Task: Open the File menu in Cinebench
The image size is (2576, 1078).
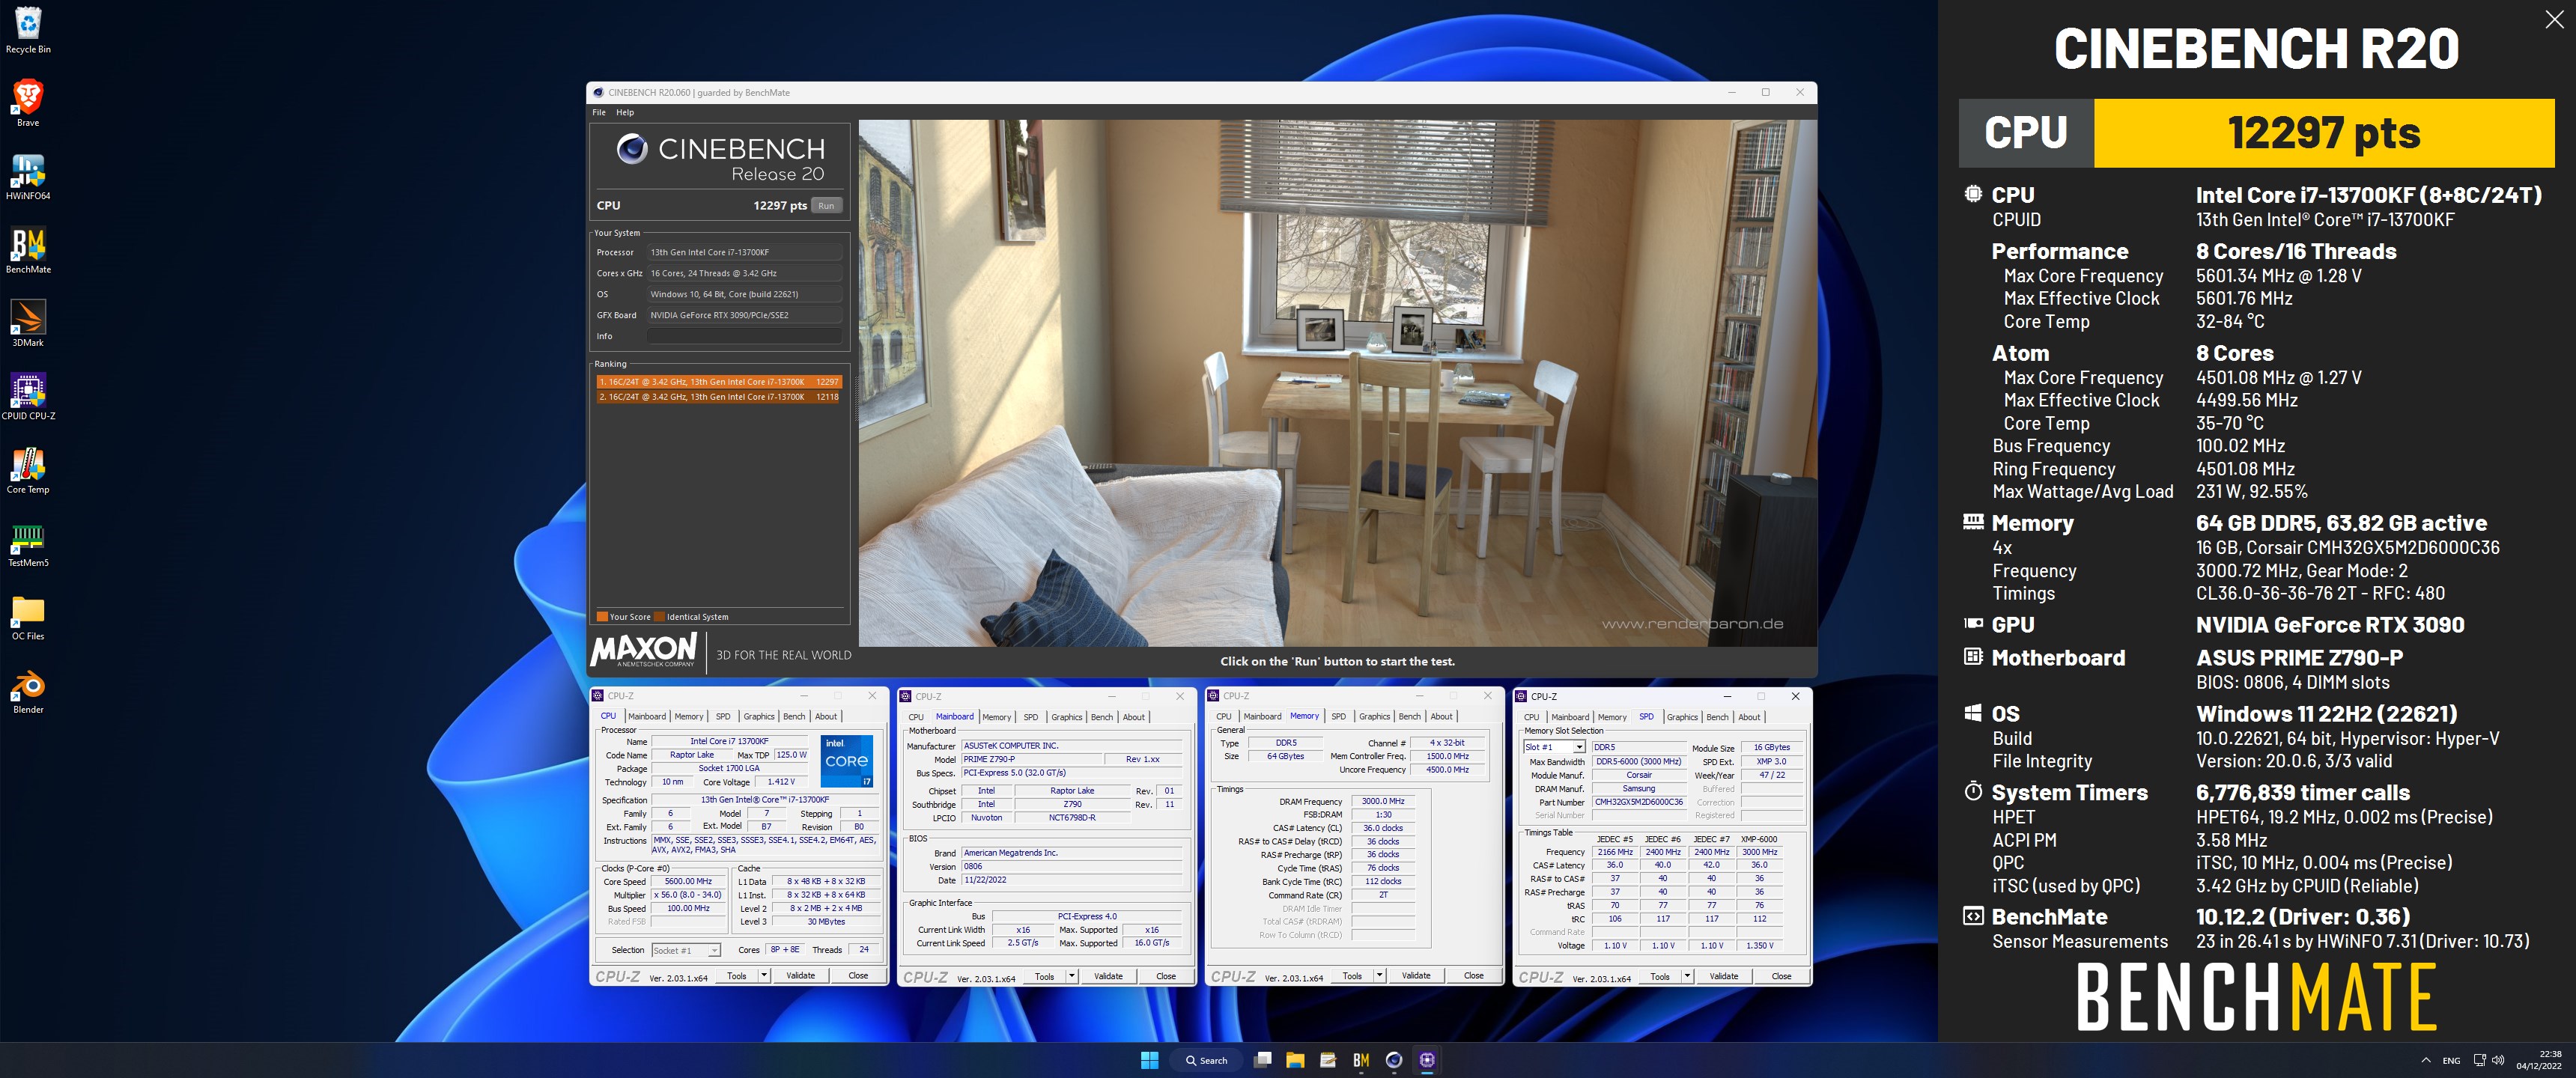Action: [599, 112]
